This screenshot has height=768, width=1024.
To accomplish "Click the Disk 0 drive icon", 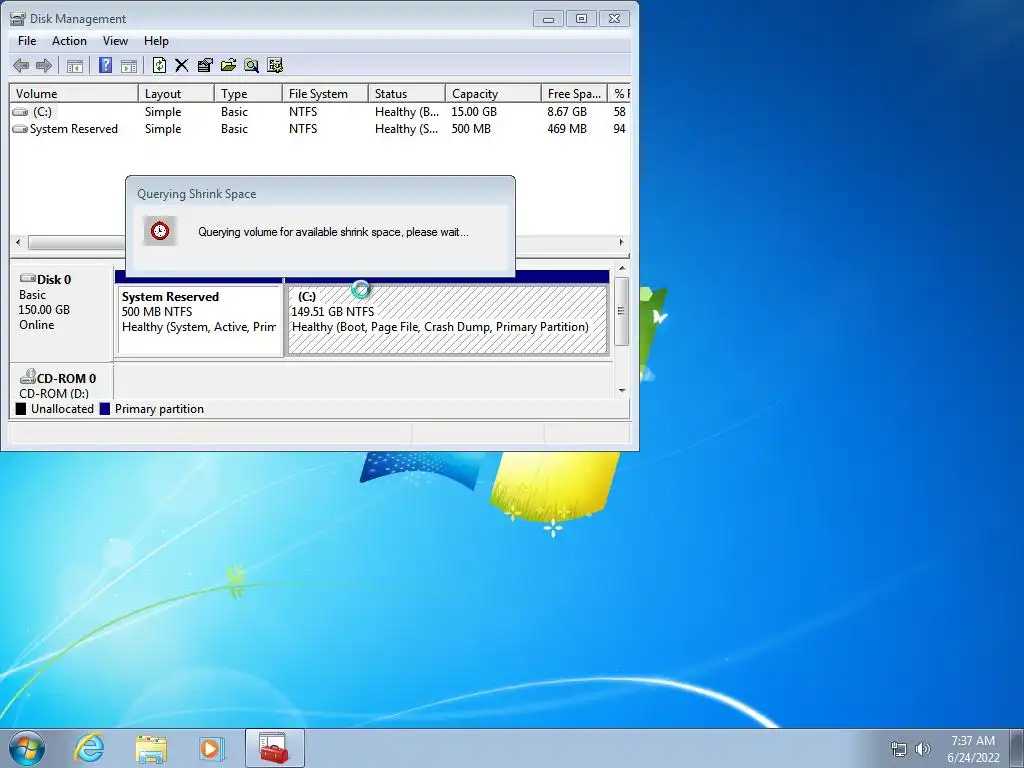I will 27,279.
